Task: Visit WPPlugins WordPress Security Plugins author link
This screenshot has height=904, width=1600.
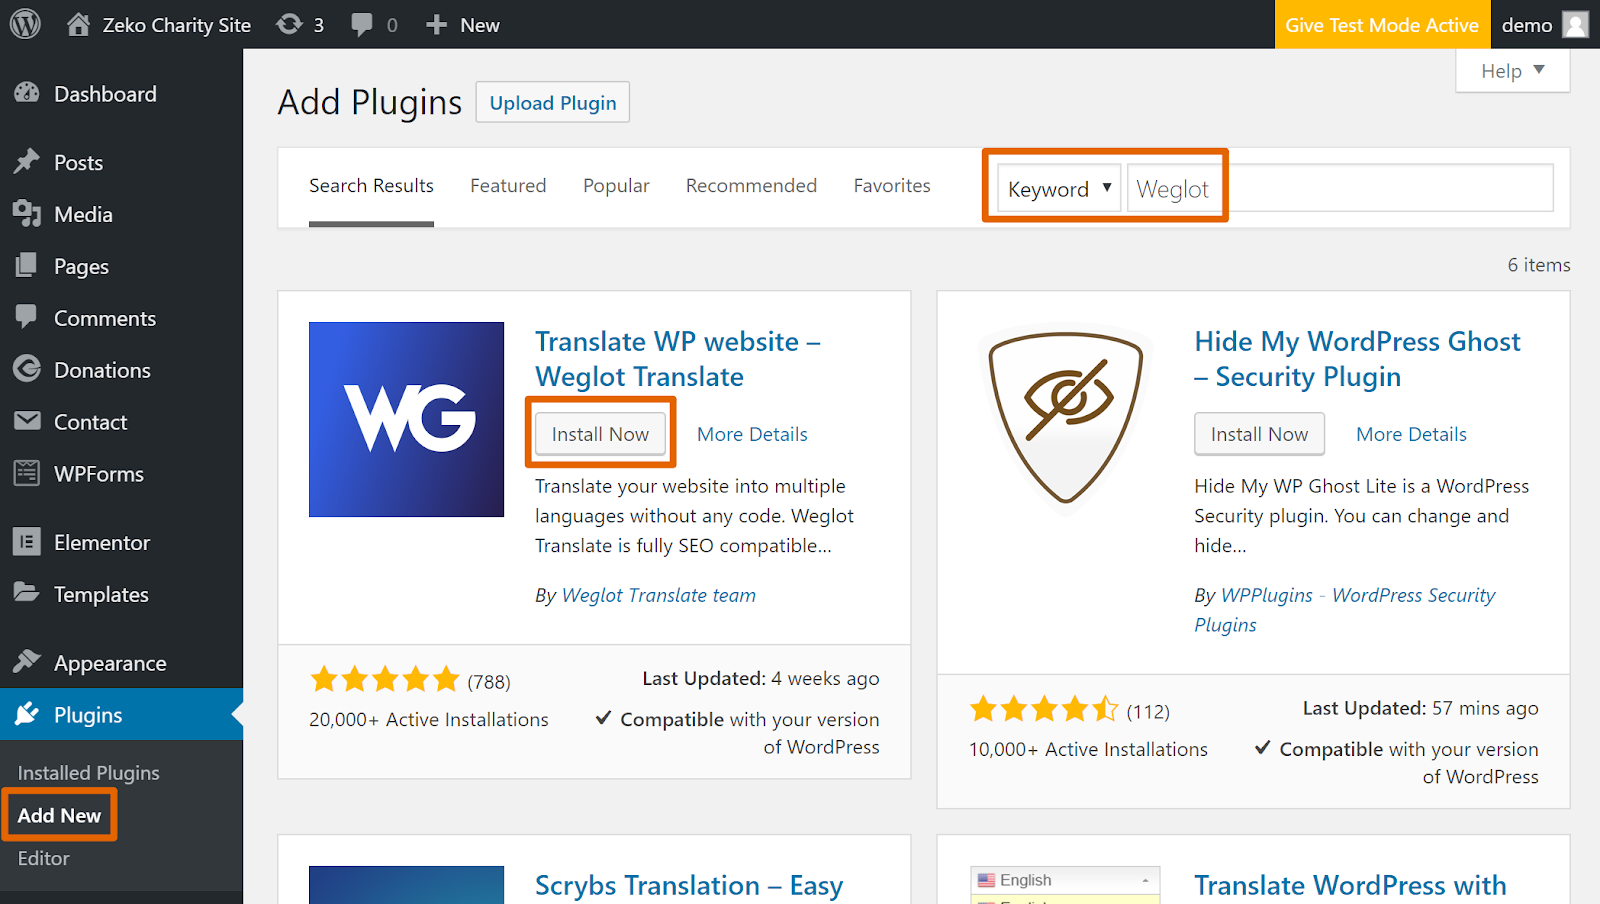Action: coord(1345,610)
